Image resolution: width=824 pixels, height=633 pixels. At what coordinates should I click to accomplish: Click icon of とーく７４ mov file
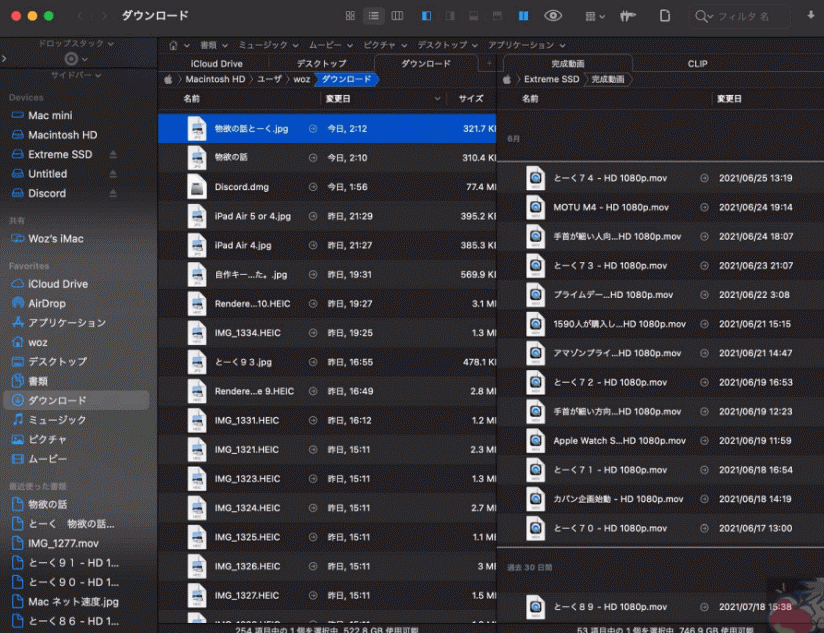click(535, 178)
